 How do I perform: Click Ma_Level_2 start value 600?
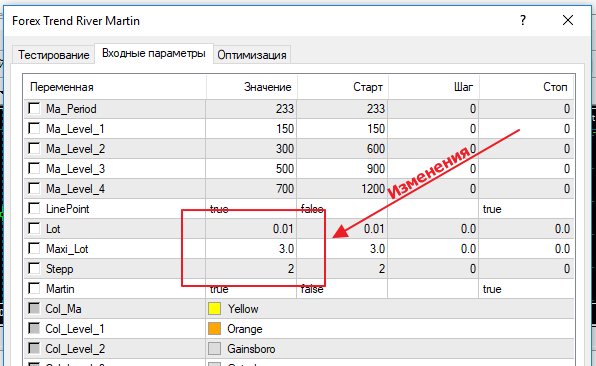pos(342,149)
